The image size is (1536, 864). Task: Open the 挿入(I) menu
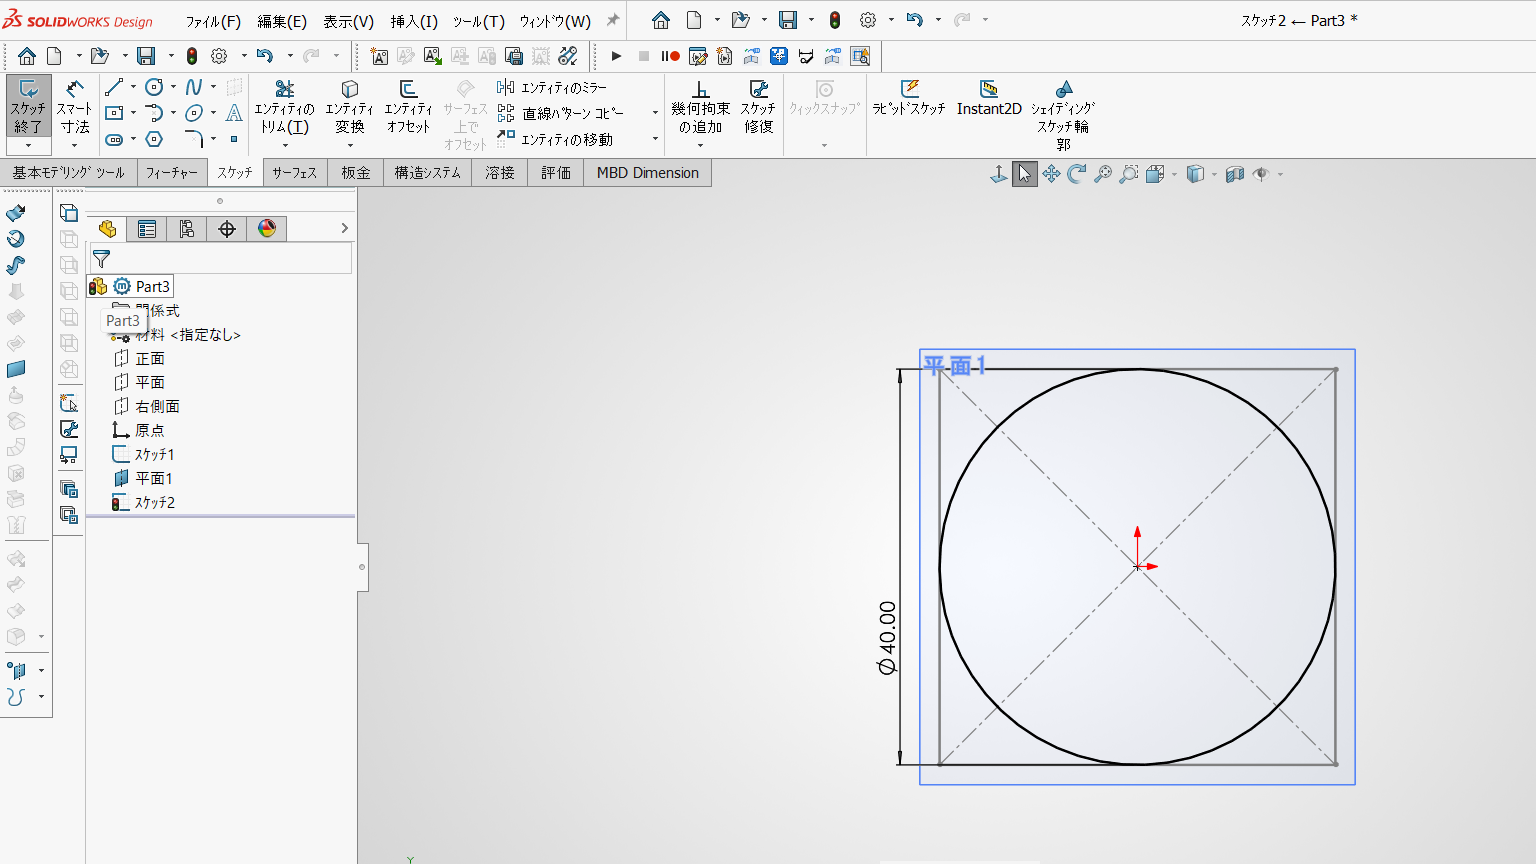pyautogui.click(x=414, y=21)
